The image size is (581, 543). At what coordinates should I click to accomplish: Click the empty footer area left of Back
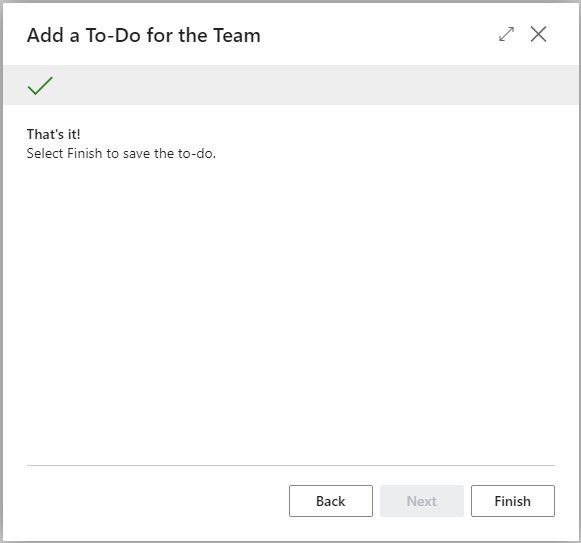pyautogui.click(x=156, y=501)
